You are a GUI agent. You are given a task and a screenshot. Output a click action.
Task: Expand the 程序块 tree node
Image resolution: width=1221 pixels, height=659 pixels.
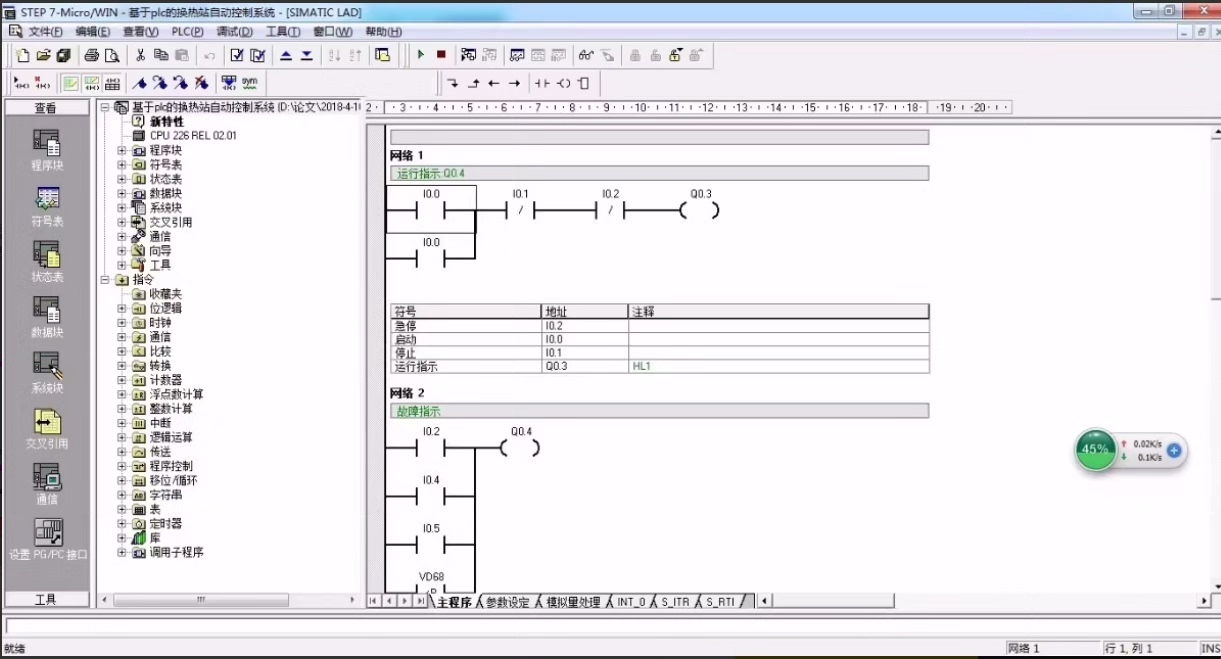pos(122,150)
